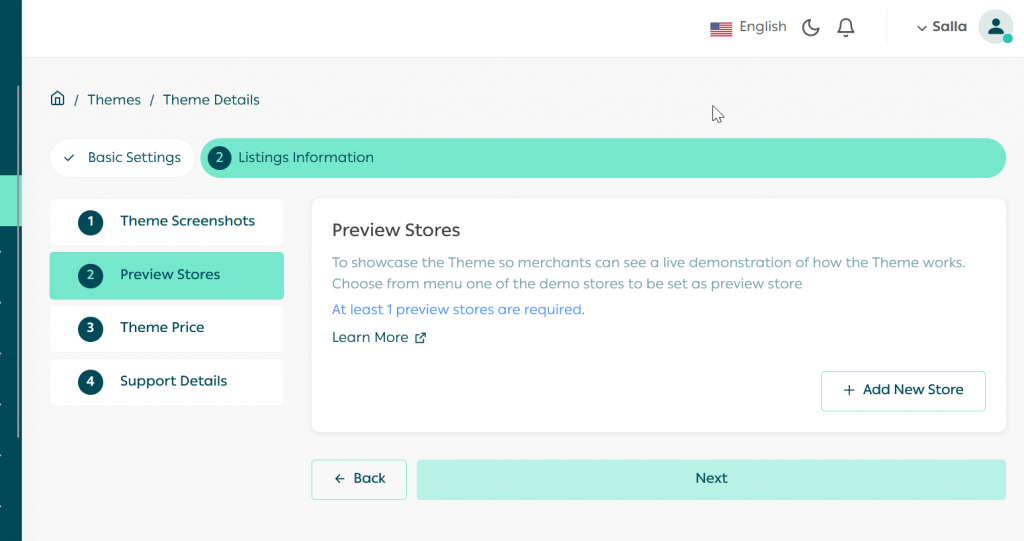This screenshot has height=541, width=1024.
Task: Click the external link icon beside Learn More
Action: 421,338
